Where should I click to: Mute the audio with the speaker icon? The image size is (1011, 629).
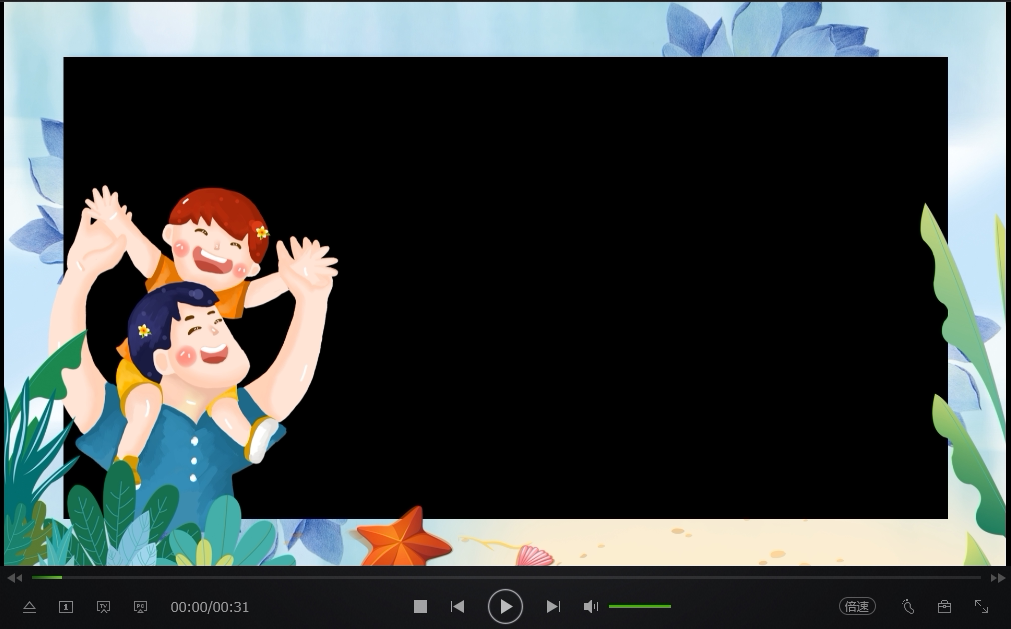point(591,606)
